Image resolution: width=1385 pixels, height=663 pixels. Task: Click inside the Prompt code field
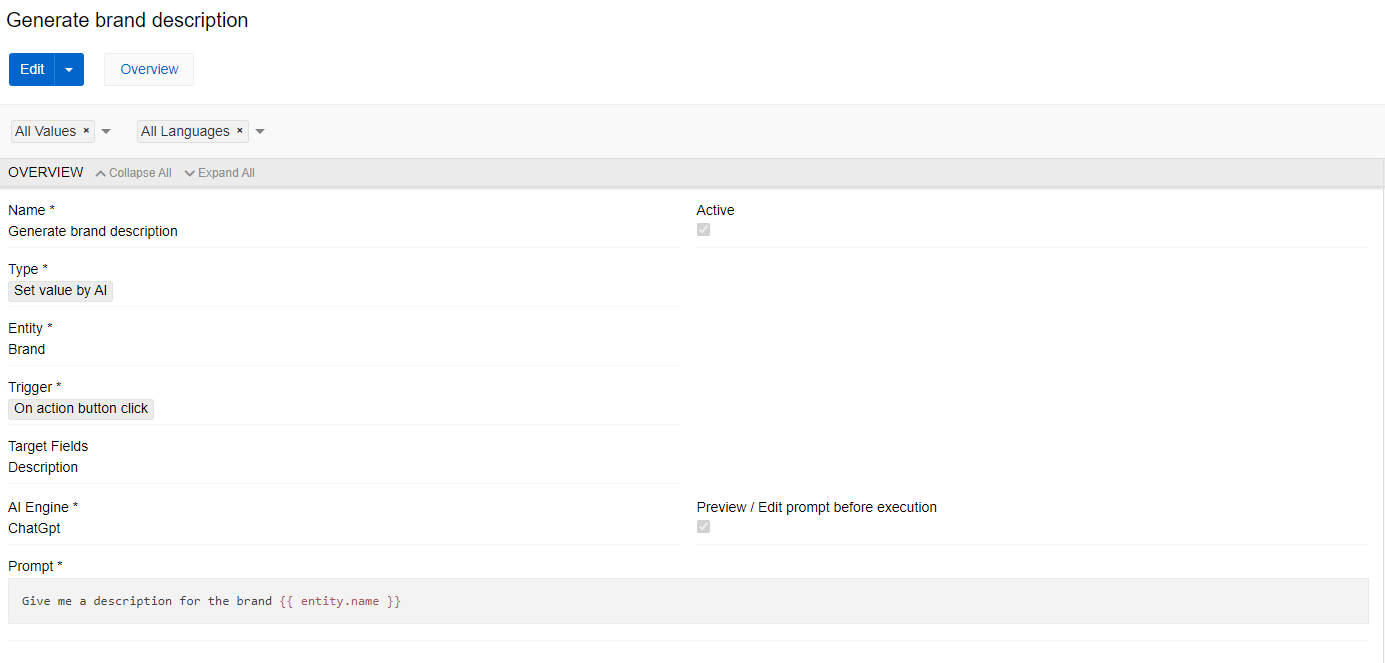point(687,601)
